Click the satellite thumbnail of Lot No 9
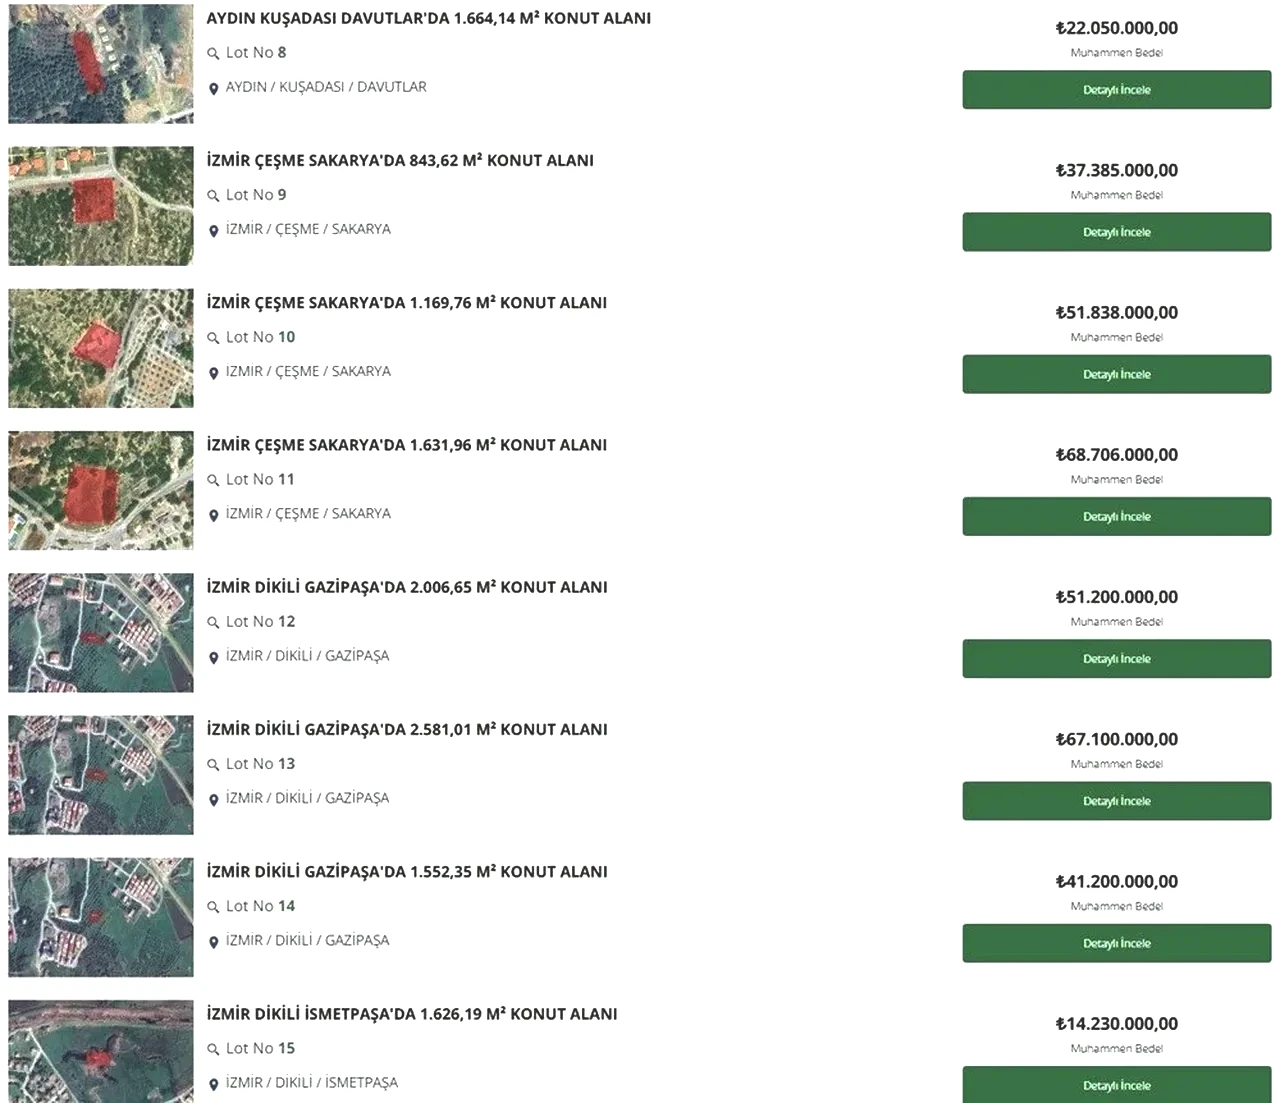 101,206
